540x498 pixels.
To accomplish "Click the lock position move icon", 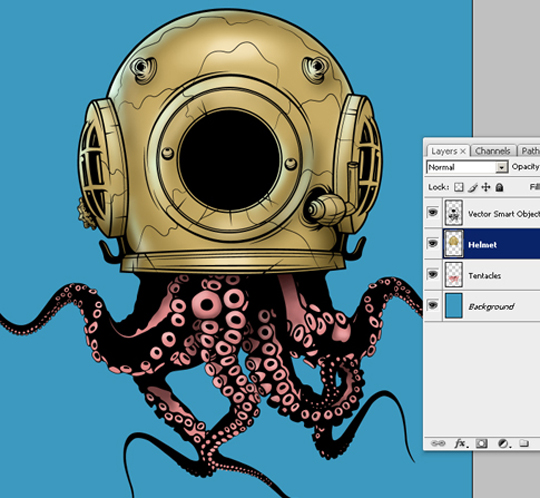I will click(x=486, y=187).
